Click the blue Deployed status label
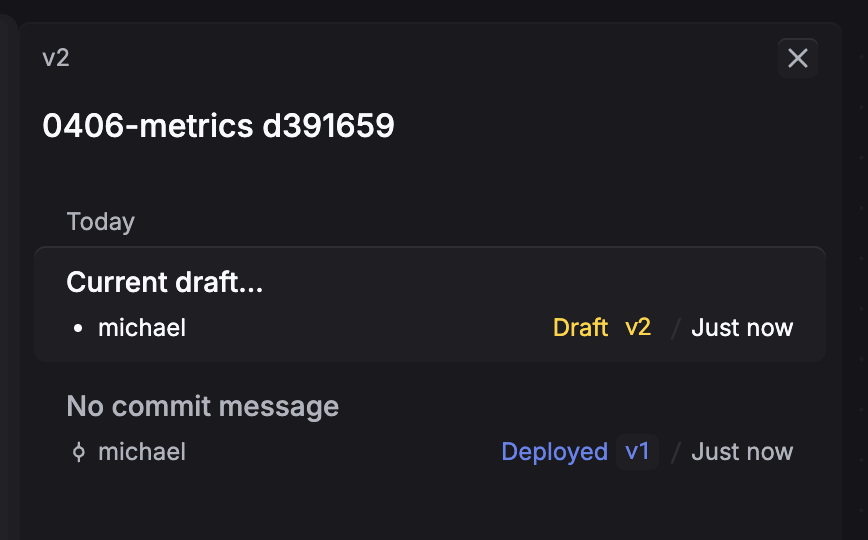Image resolution: width=868 pixels, height=540 pixels. [554, 452]
